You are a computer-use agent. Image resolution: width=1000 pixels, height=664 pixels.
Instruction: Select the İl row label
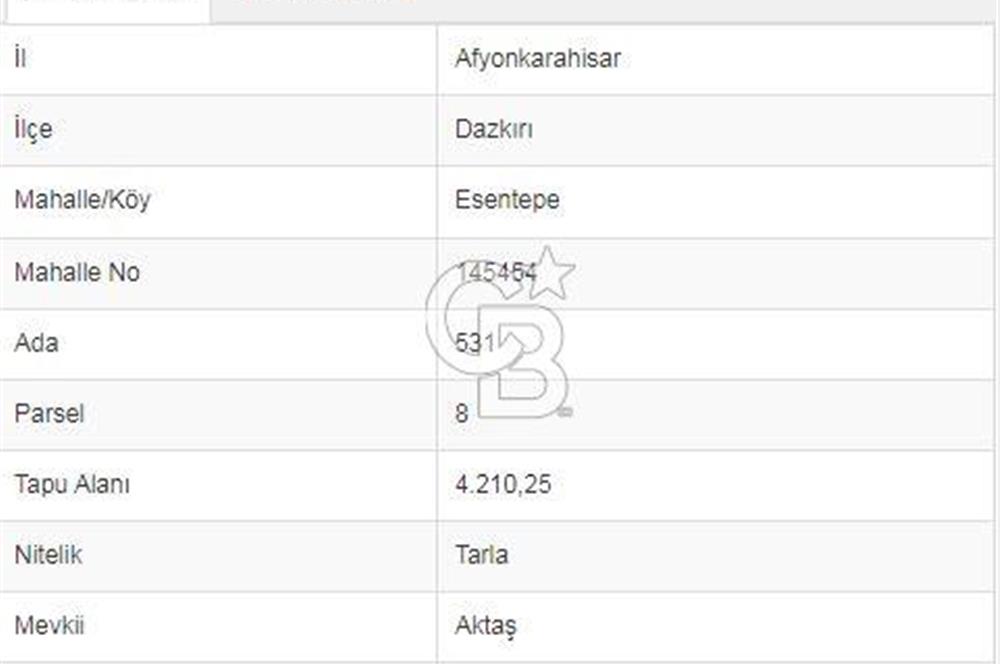(x=22, y=57)
